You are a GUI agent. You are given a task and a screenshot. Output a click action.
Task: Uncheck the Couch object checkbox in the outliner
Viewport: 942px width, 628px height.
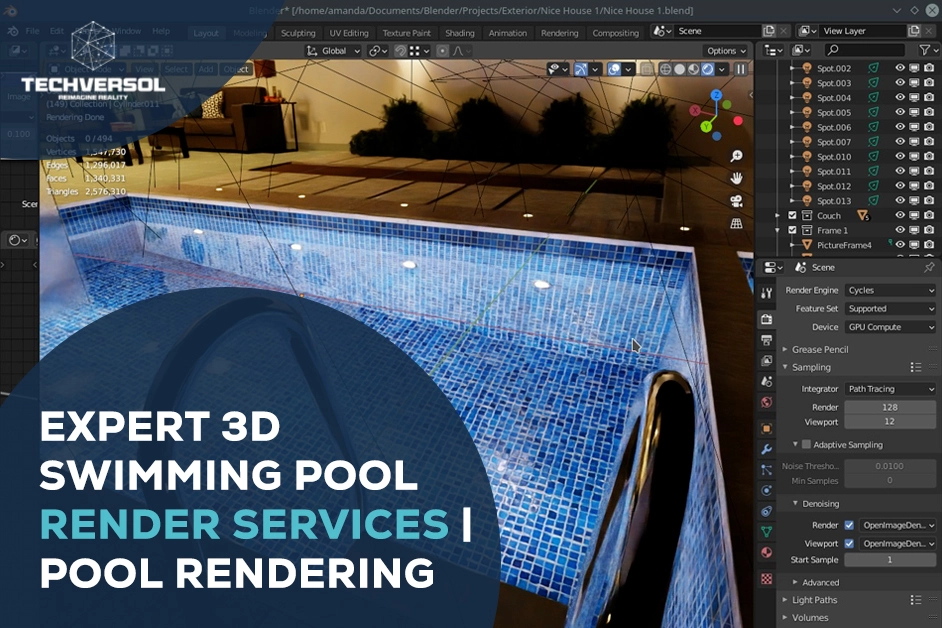click(793, 215)
